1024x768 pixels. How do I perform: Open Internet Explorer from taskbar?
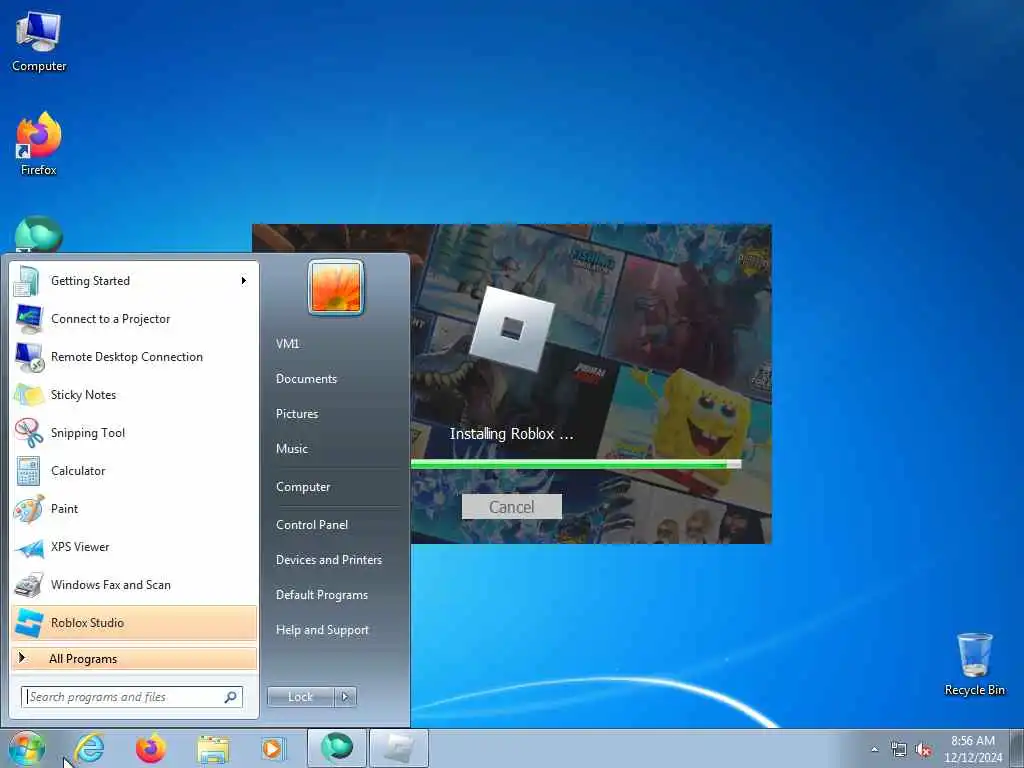pos(89,748)
